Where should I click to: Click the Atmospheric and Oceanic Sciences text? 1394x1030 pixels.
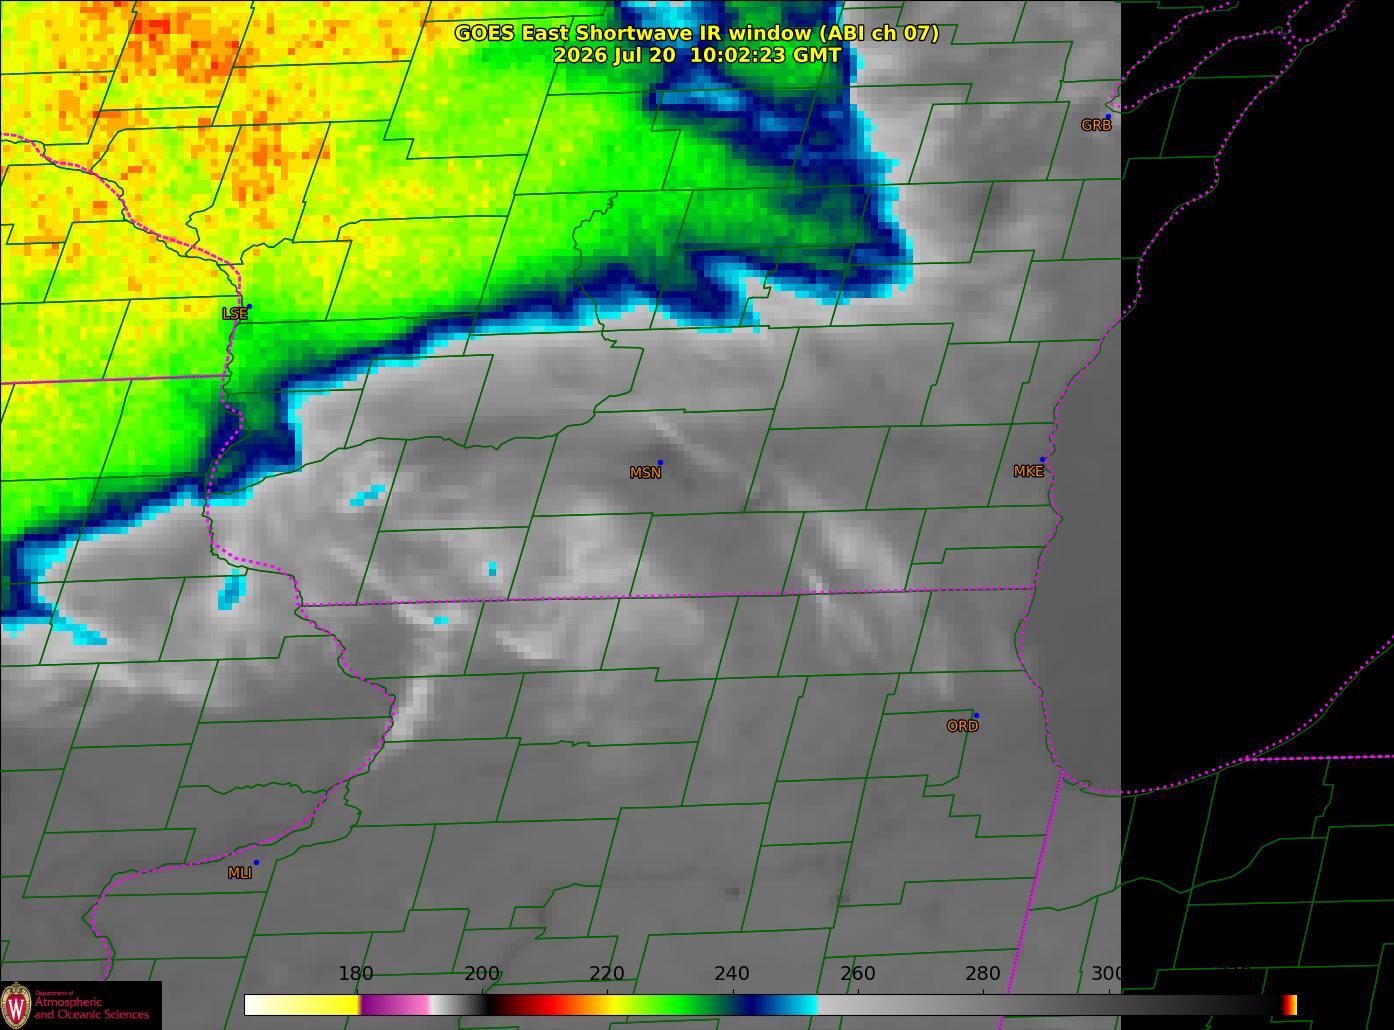[x=92, y=1008]
